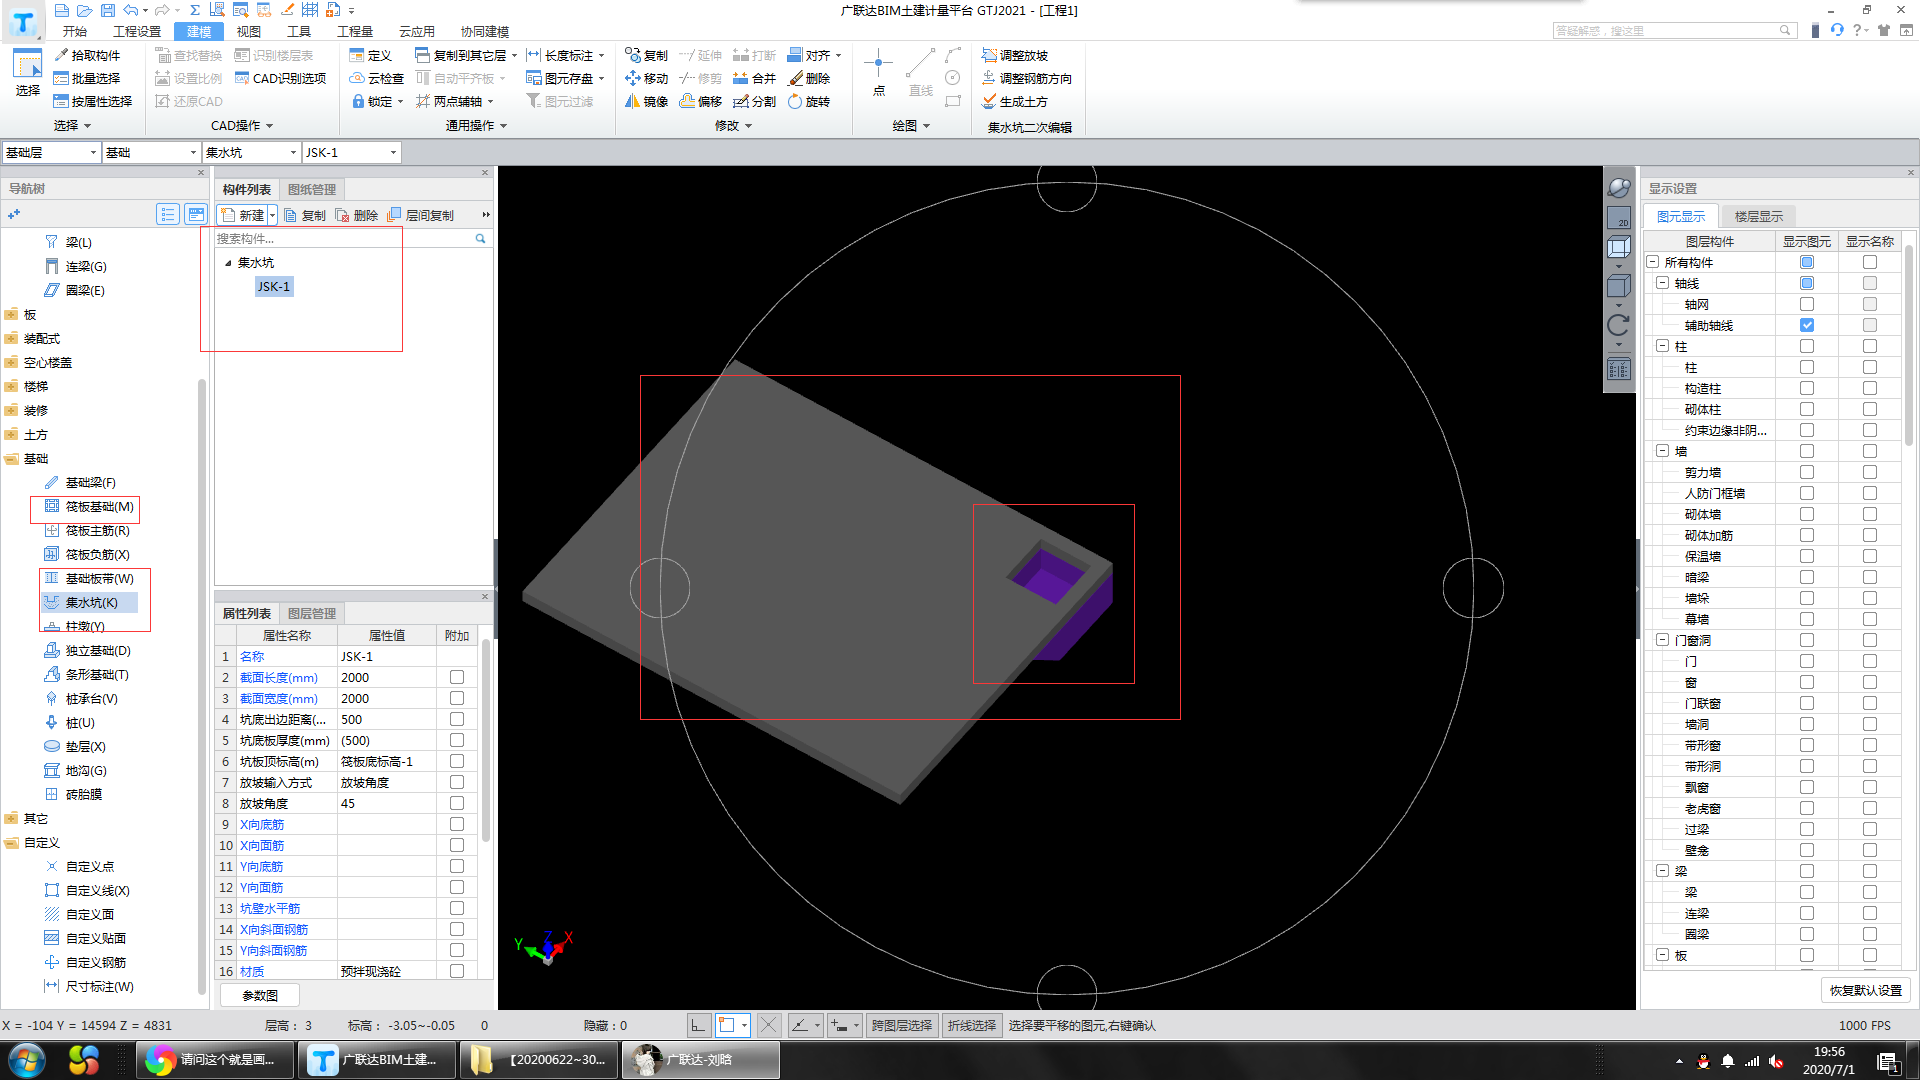The width and height of the screenshot is (1920, 1080).
Task: Check 附加 box for 截面长度(mm) row
Action: tap(457, 677)
